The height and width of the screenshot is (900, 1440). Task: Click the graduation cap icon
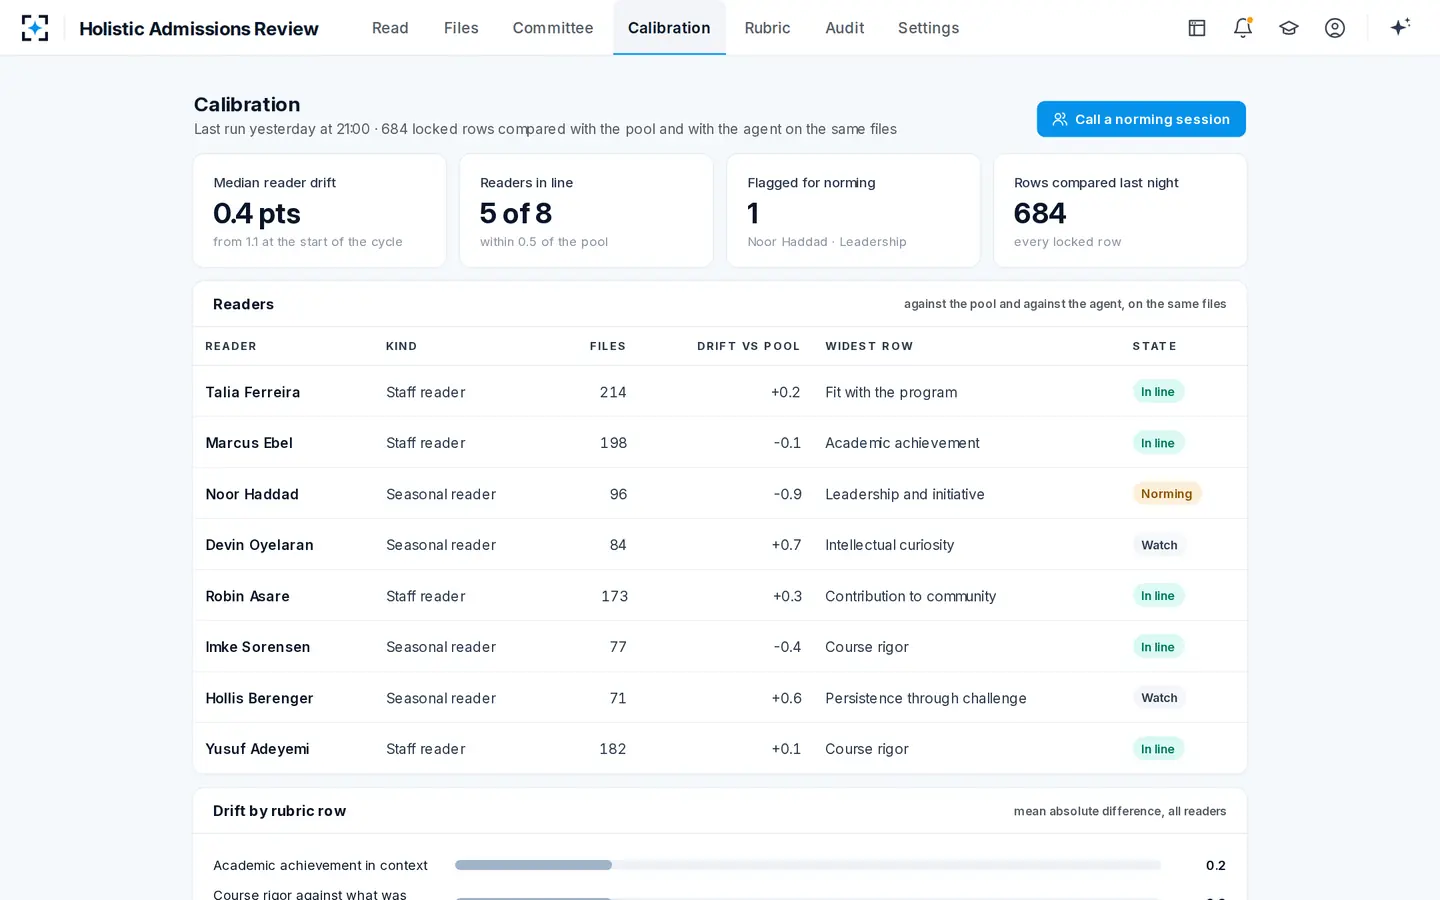pyautogui.click(x=1289, y=28)
